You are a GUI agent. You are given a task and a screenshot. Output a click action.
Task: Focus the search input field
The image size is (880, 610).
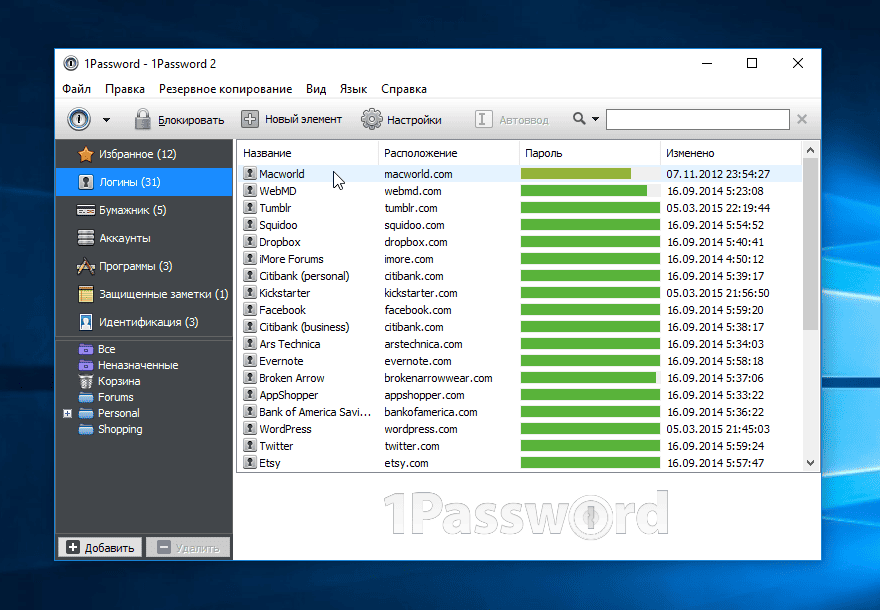tap(698, 120)
